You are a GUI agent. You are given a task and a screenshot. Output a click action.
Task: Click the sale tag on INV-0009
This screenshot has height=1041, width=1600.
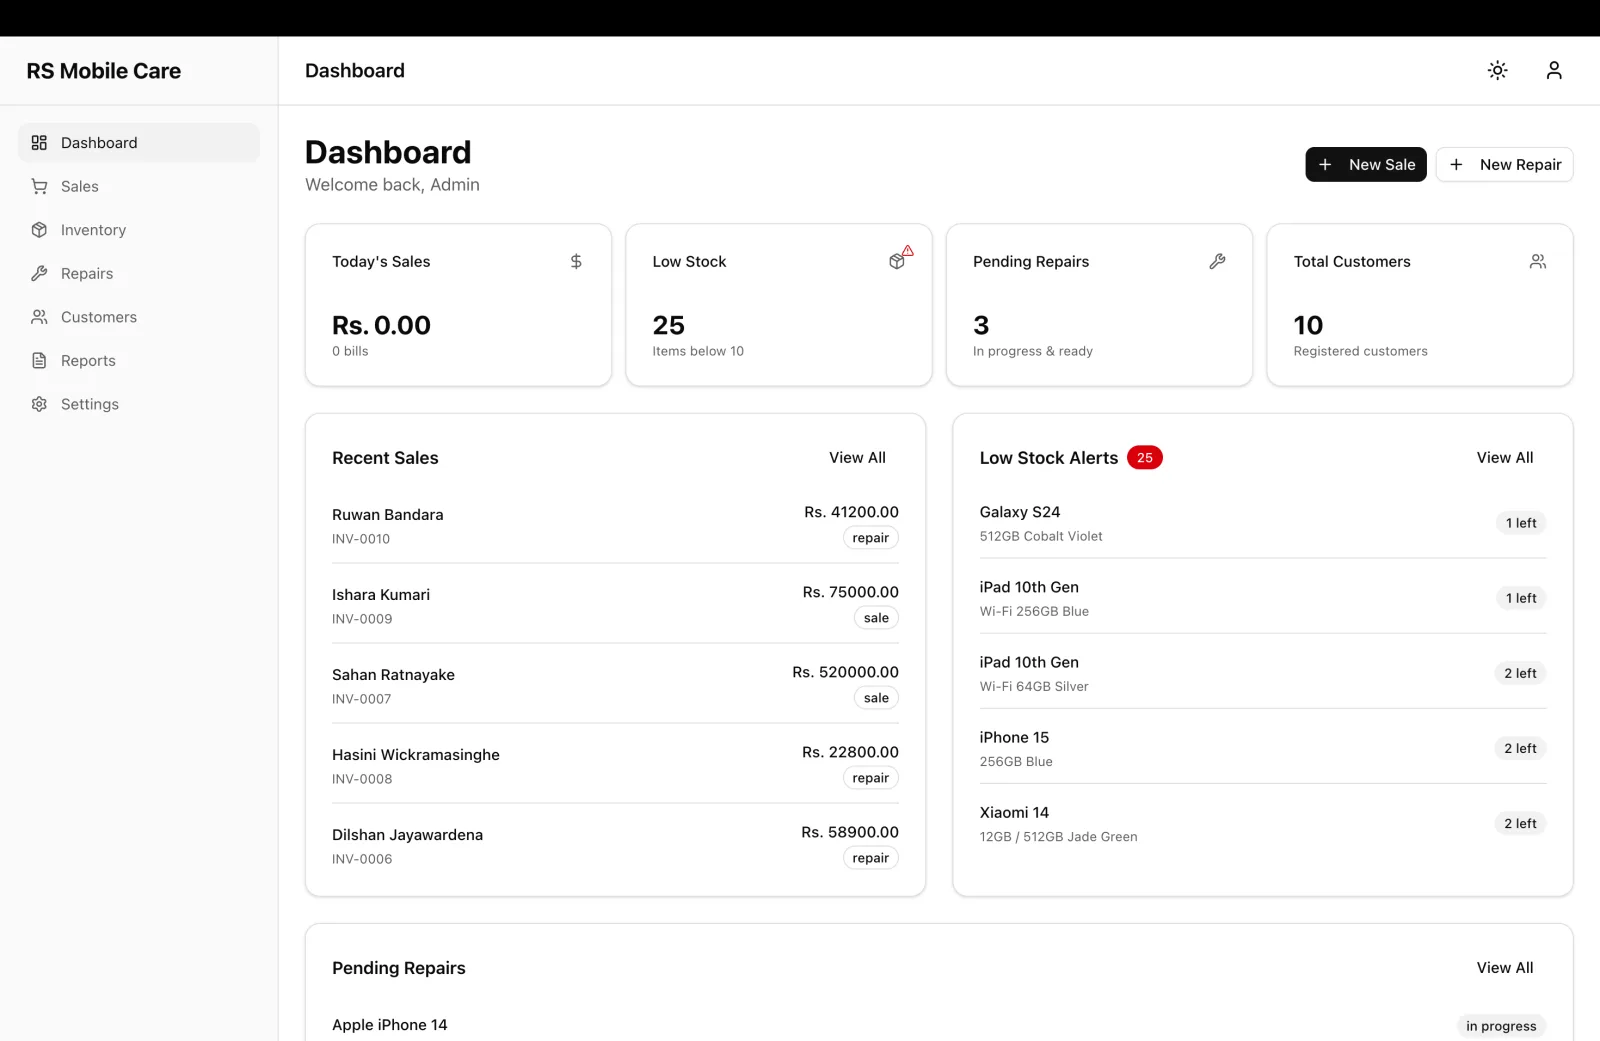(876, 618)
